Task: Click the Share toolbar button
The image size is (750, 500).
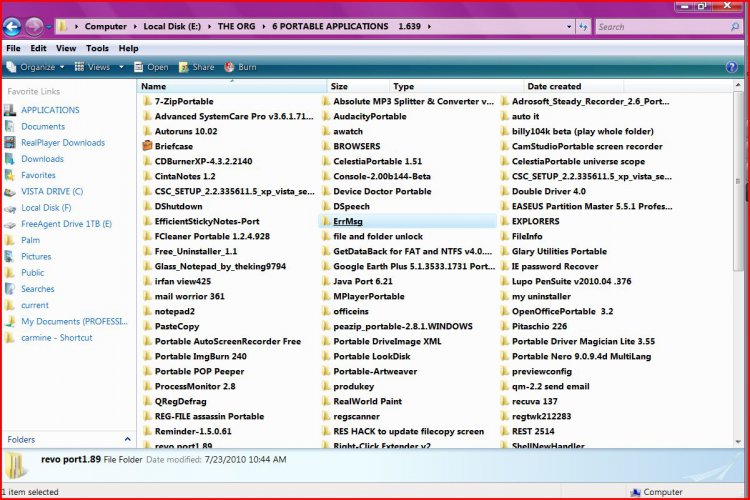Action: point(197,67)
